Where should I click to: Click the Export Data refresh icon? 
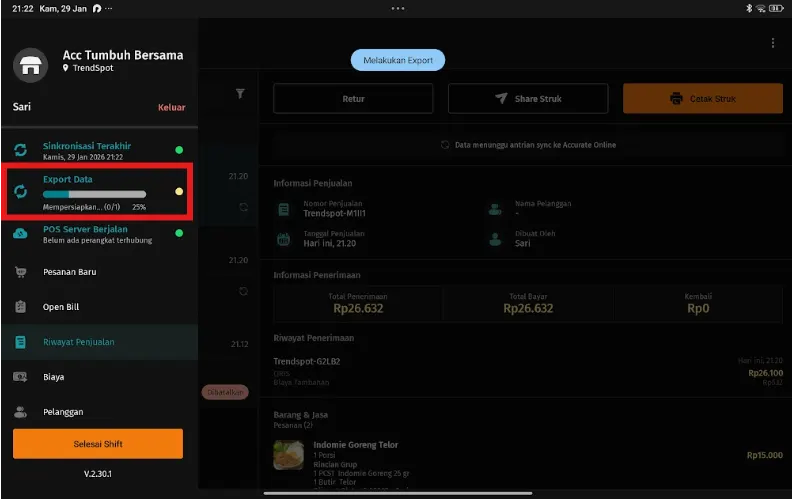pyautogui.click(x=20, y=192)
